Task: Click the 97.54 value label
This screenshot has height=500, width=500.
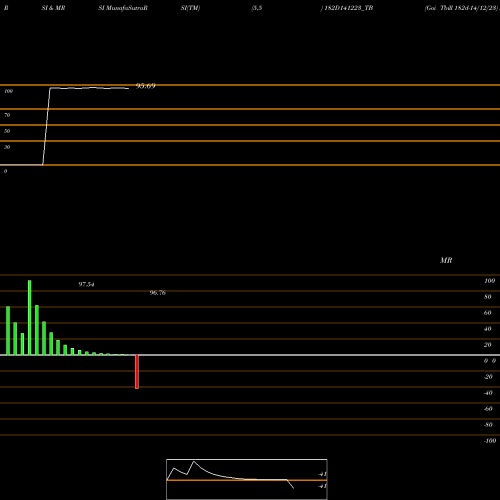Action: [x=86, y=284]
